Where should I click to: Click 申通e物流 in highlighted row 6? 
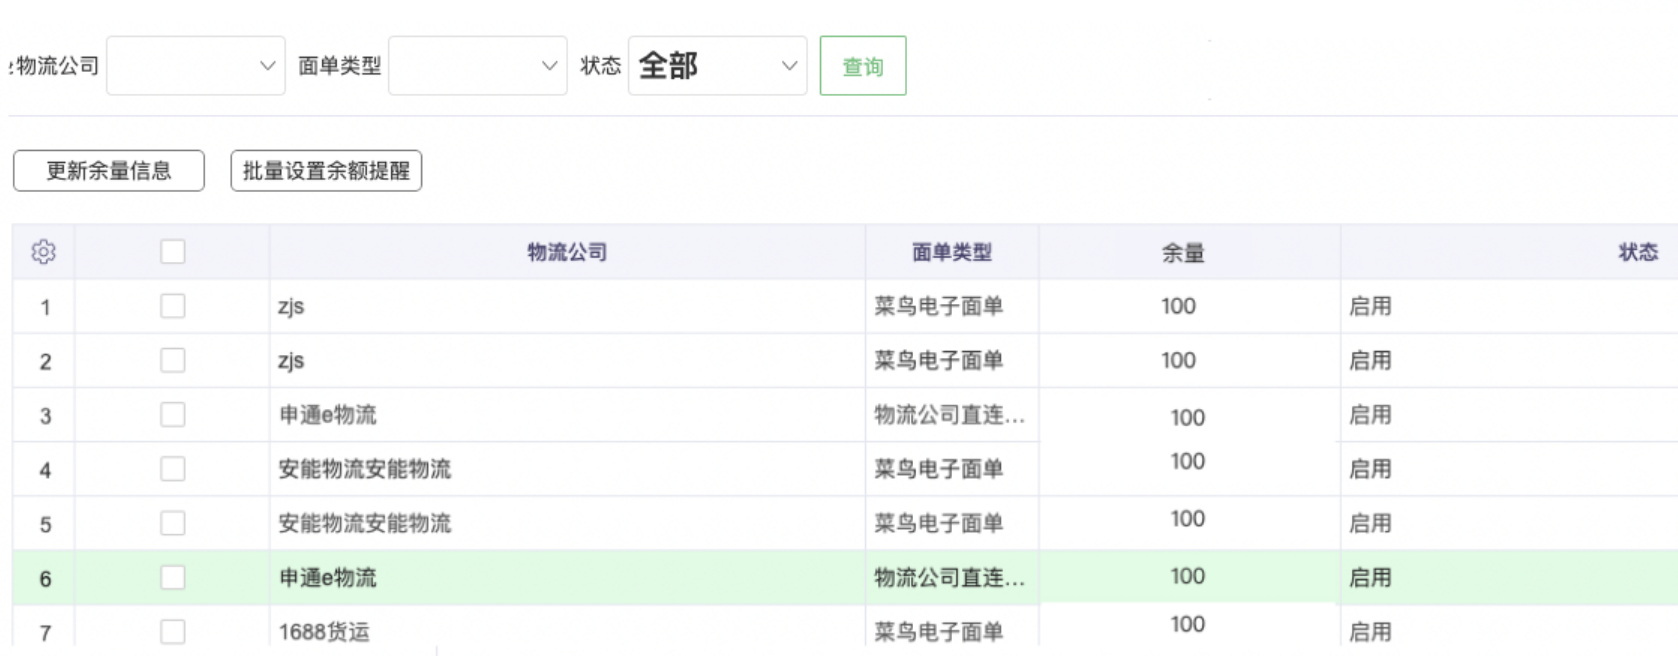[328, 577]
